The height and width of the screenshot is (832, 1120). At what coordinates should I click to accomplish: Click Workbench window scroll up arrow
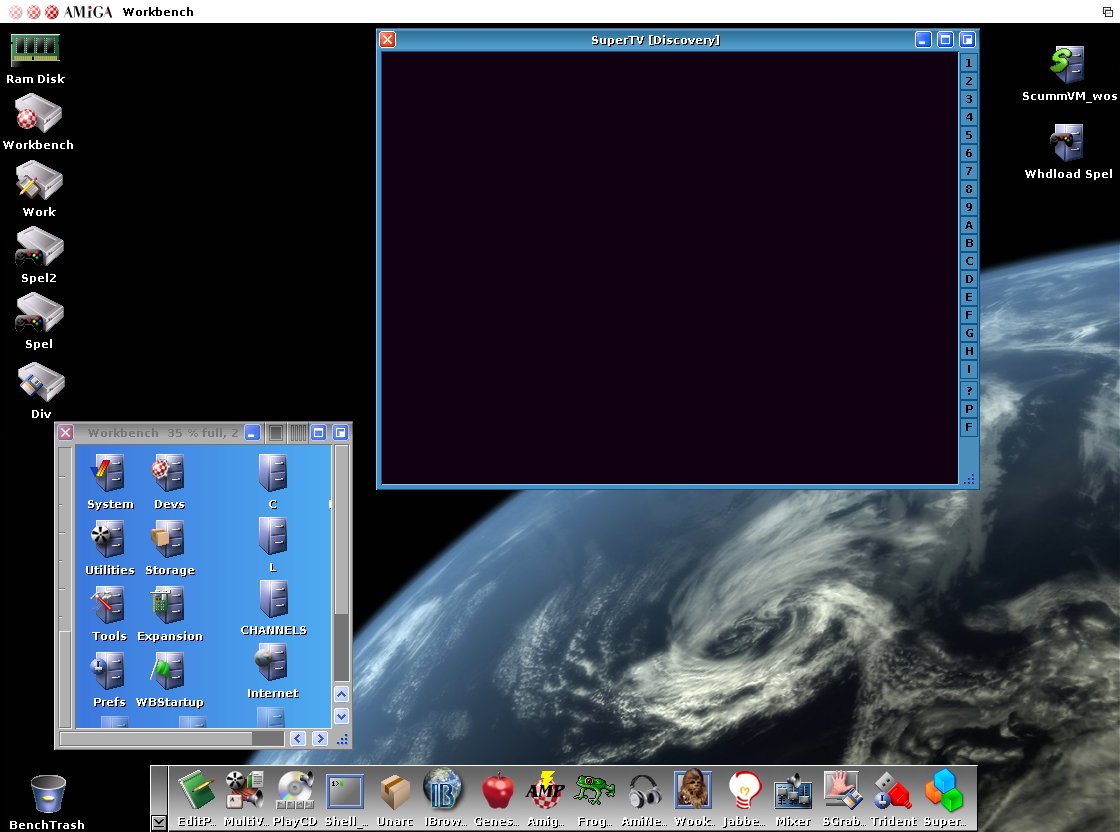tap(341, 694)
